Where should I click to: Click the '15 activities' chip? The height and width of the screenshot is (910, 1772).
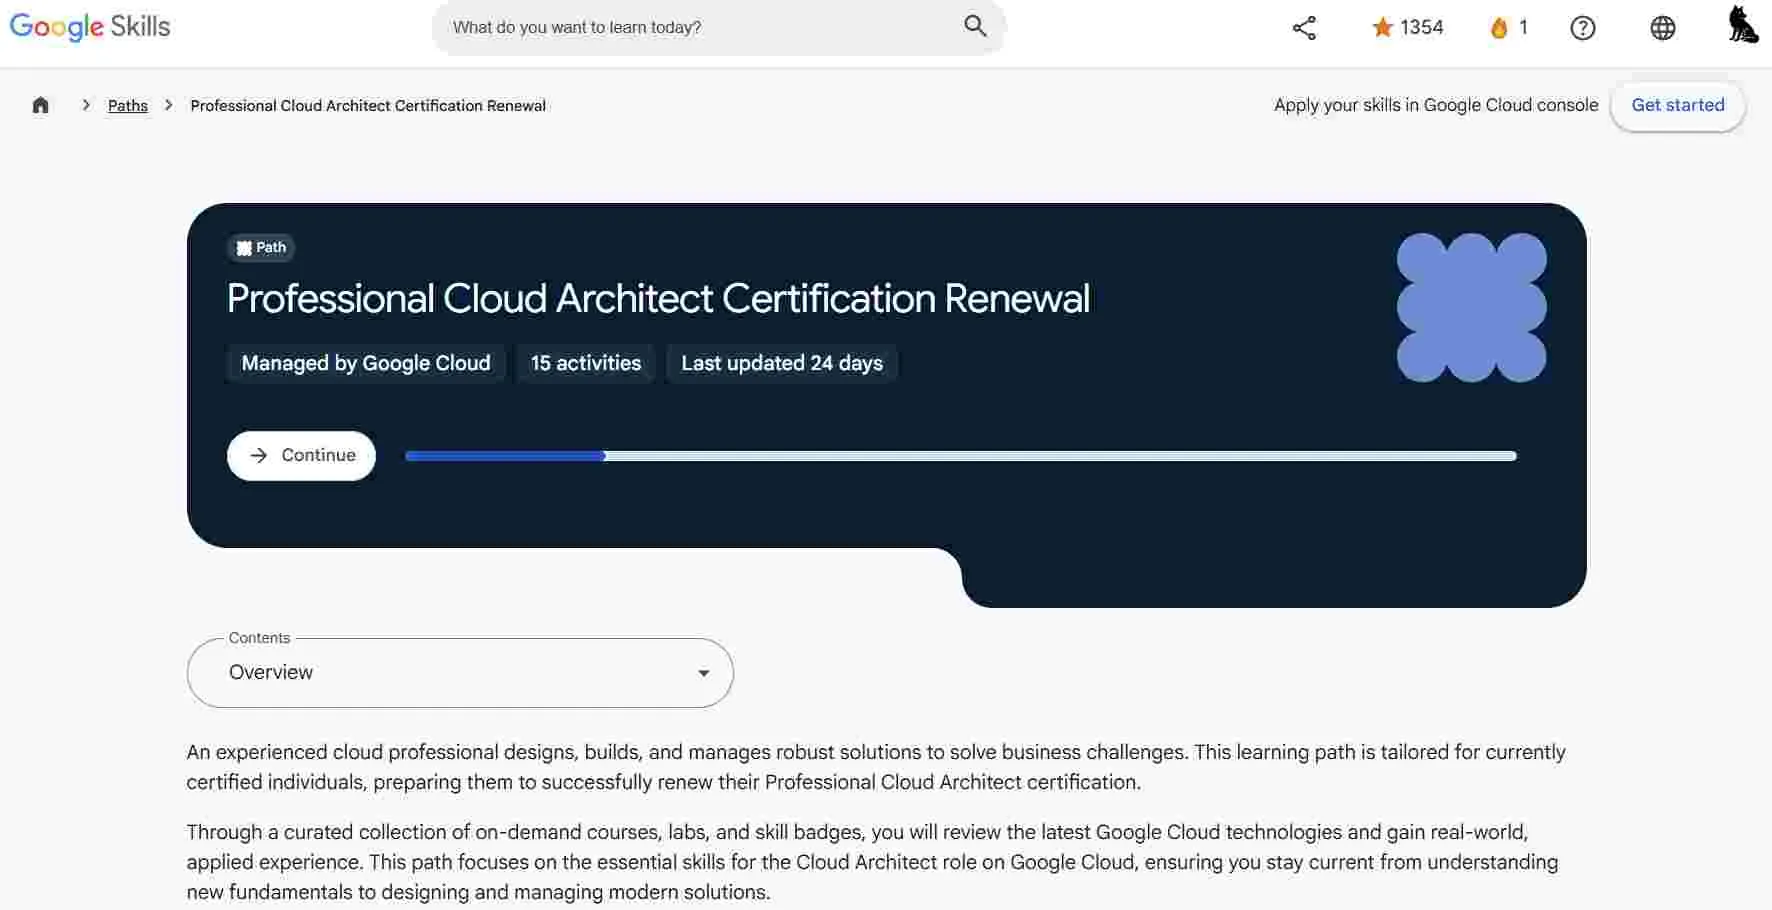pyautogui.click(x=586, y=363)
